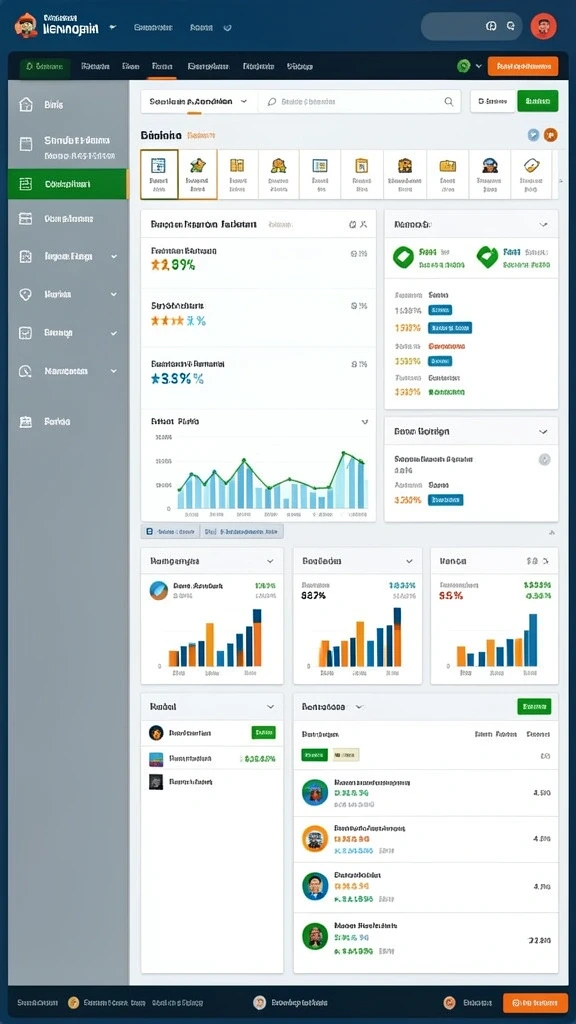Click the orange round icon right of the section heading
Image resolution: width=576 pixels, height=1024 pixels.
551,135
